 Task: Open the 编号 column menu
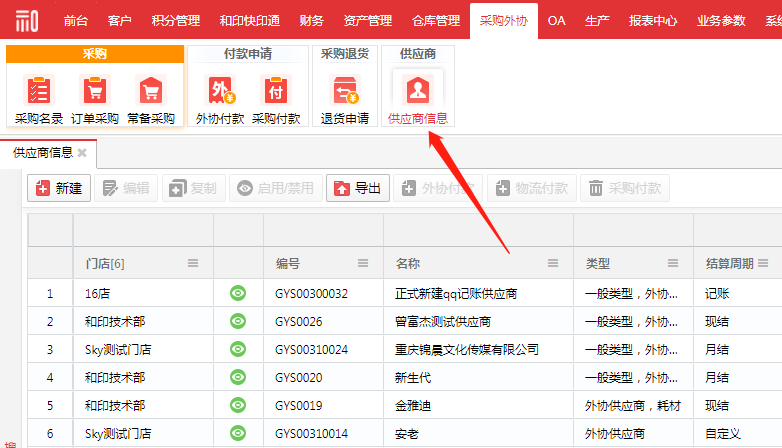tap(363, 263)
